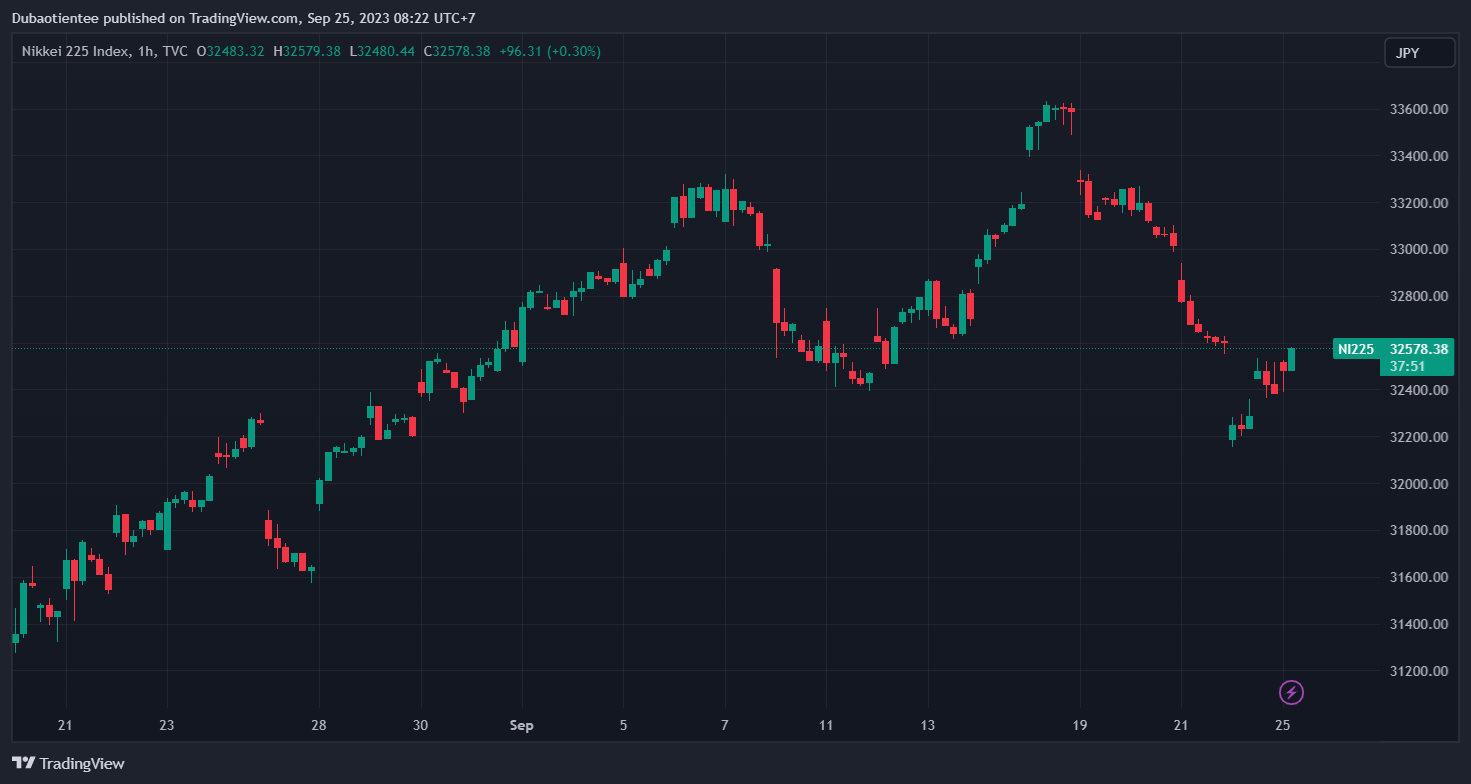The width and height of the screenshot is (1471, 784).
Task: Click the +96.31 (+0.30%) change value
Action: [550, 51]
